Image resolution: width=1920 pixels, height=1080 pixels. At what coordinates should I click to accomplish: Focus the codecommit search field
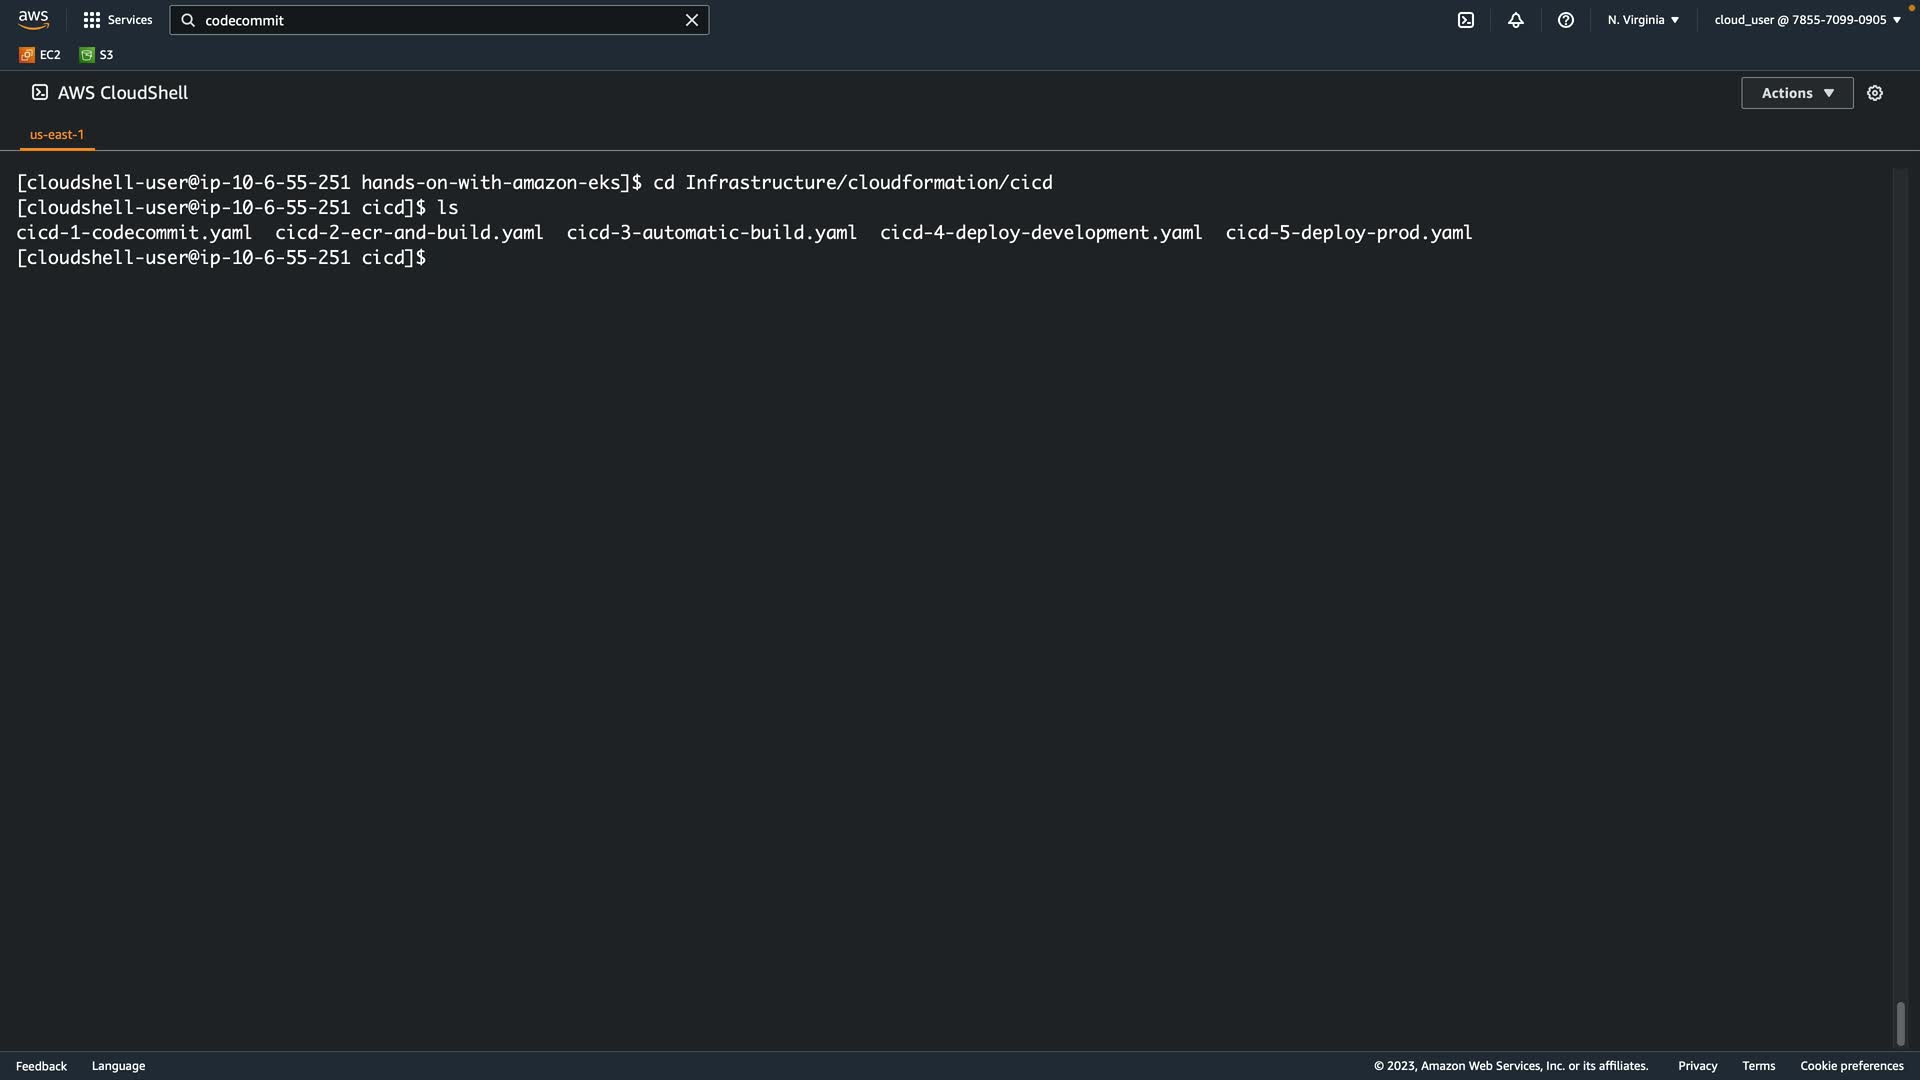point(440,20)
